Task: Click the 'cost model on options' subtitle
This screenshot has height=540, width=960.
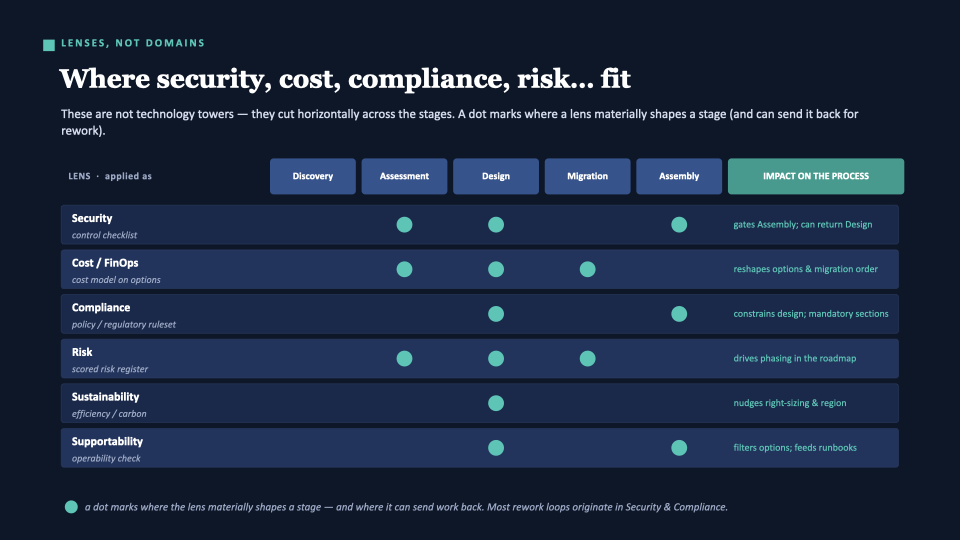Action: tap(116, 280)
